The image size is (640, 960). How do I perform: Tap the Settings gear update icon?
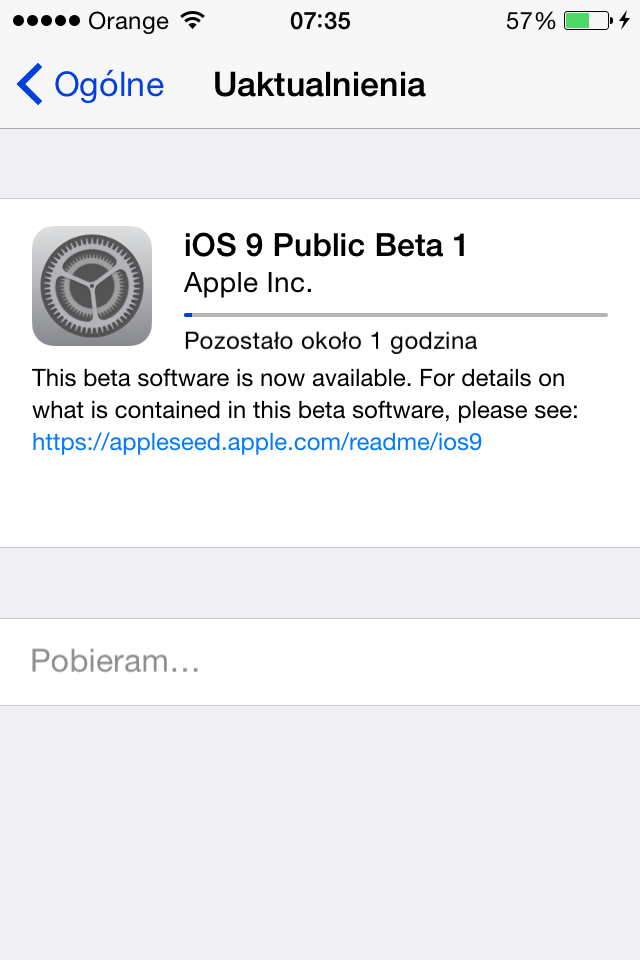click(92, 286)
